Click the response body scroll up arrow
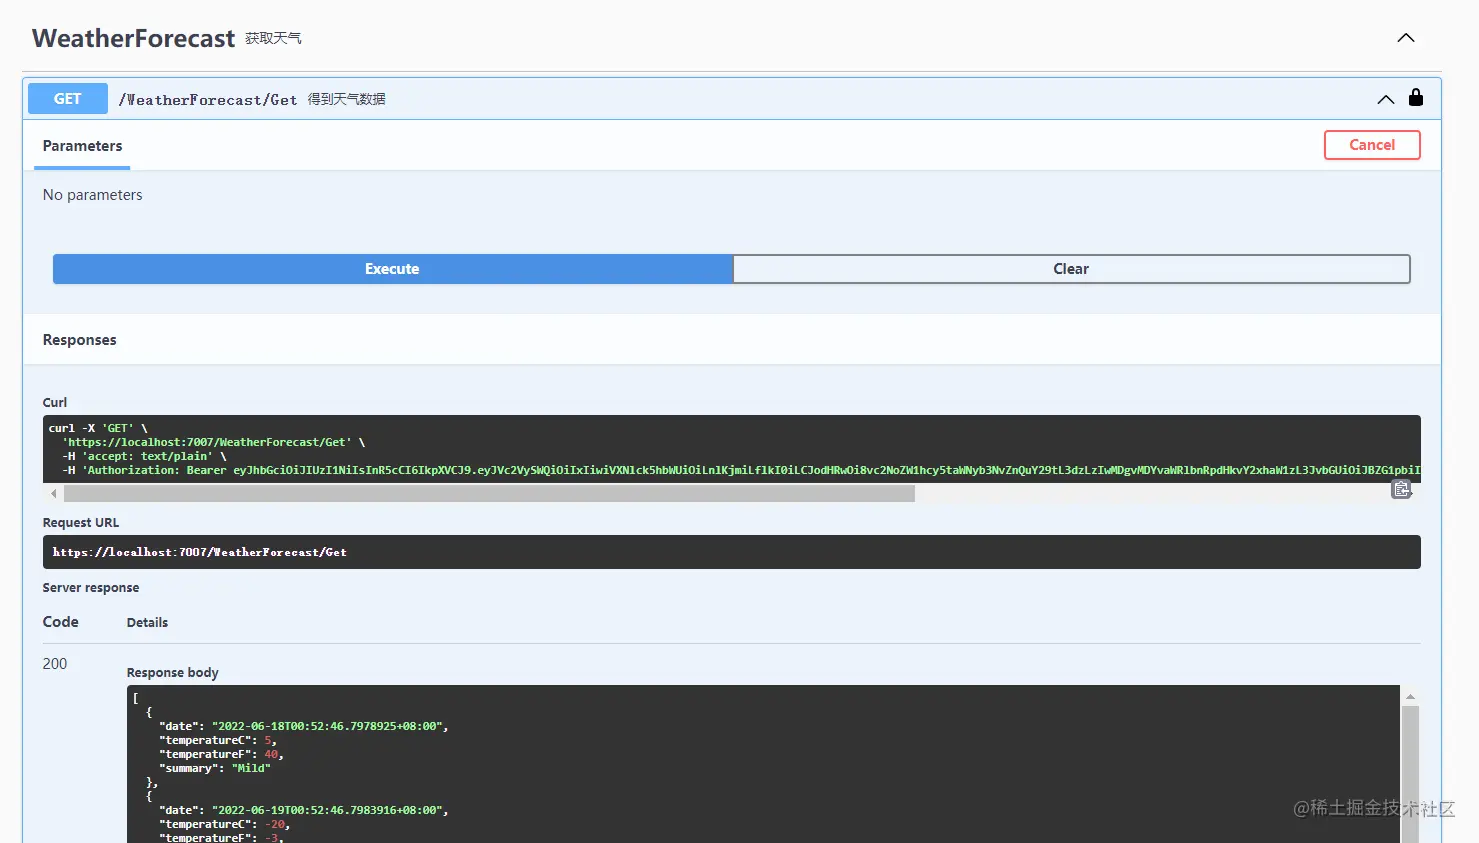 pyautogui.click(x=1410, y=696)
